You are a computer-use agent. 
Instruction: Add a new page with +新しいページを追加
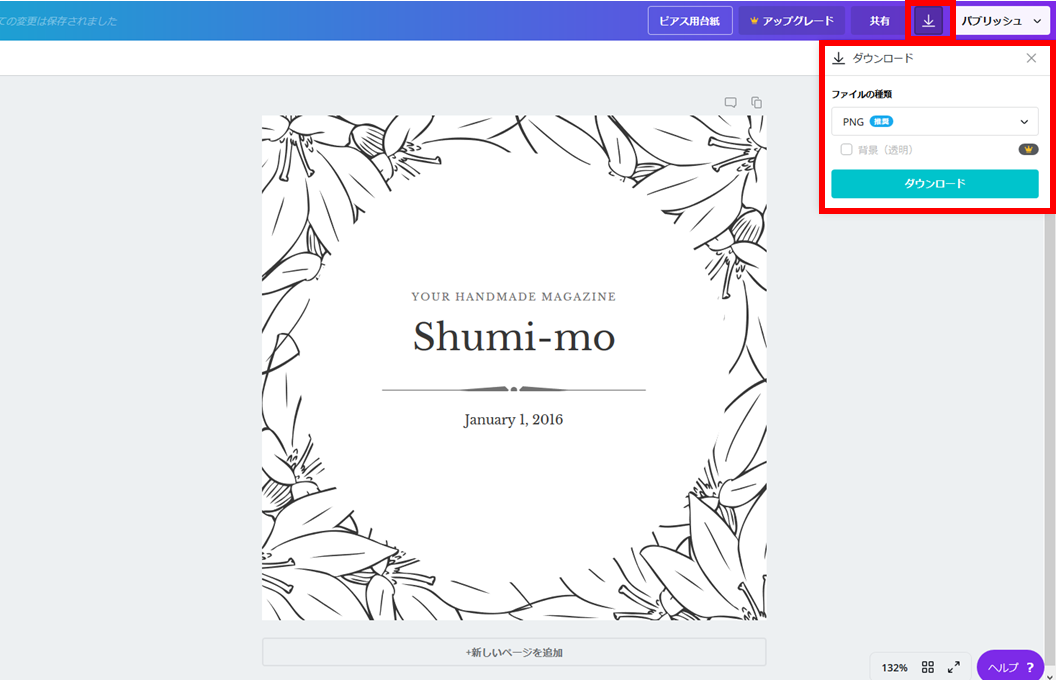click(x=514, y=652)
